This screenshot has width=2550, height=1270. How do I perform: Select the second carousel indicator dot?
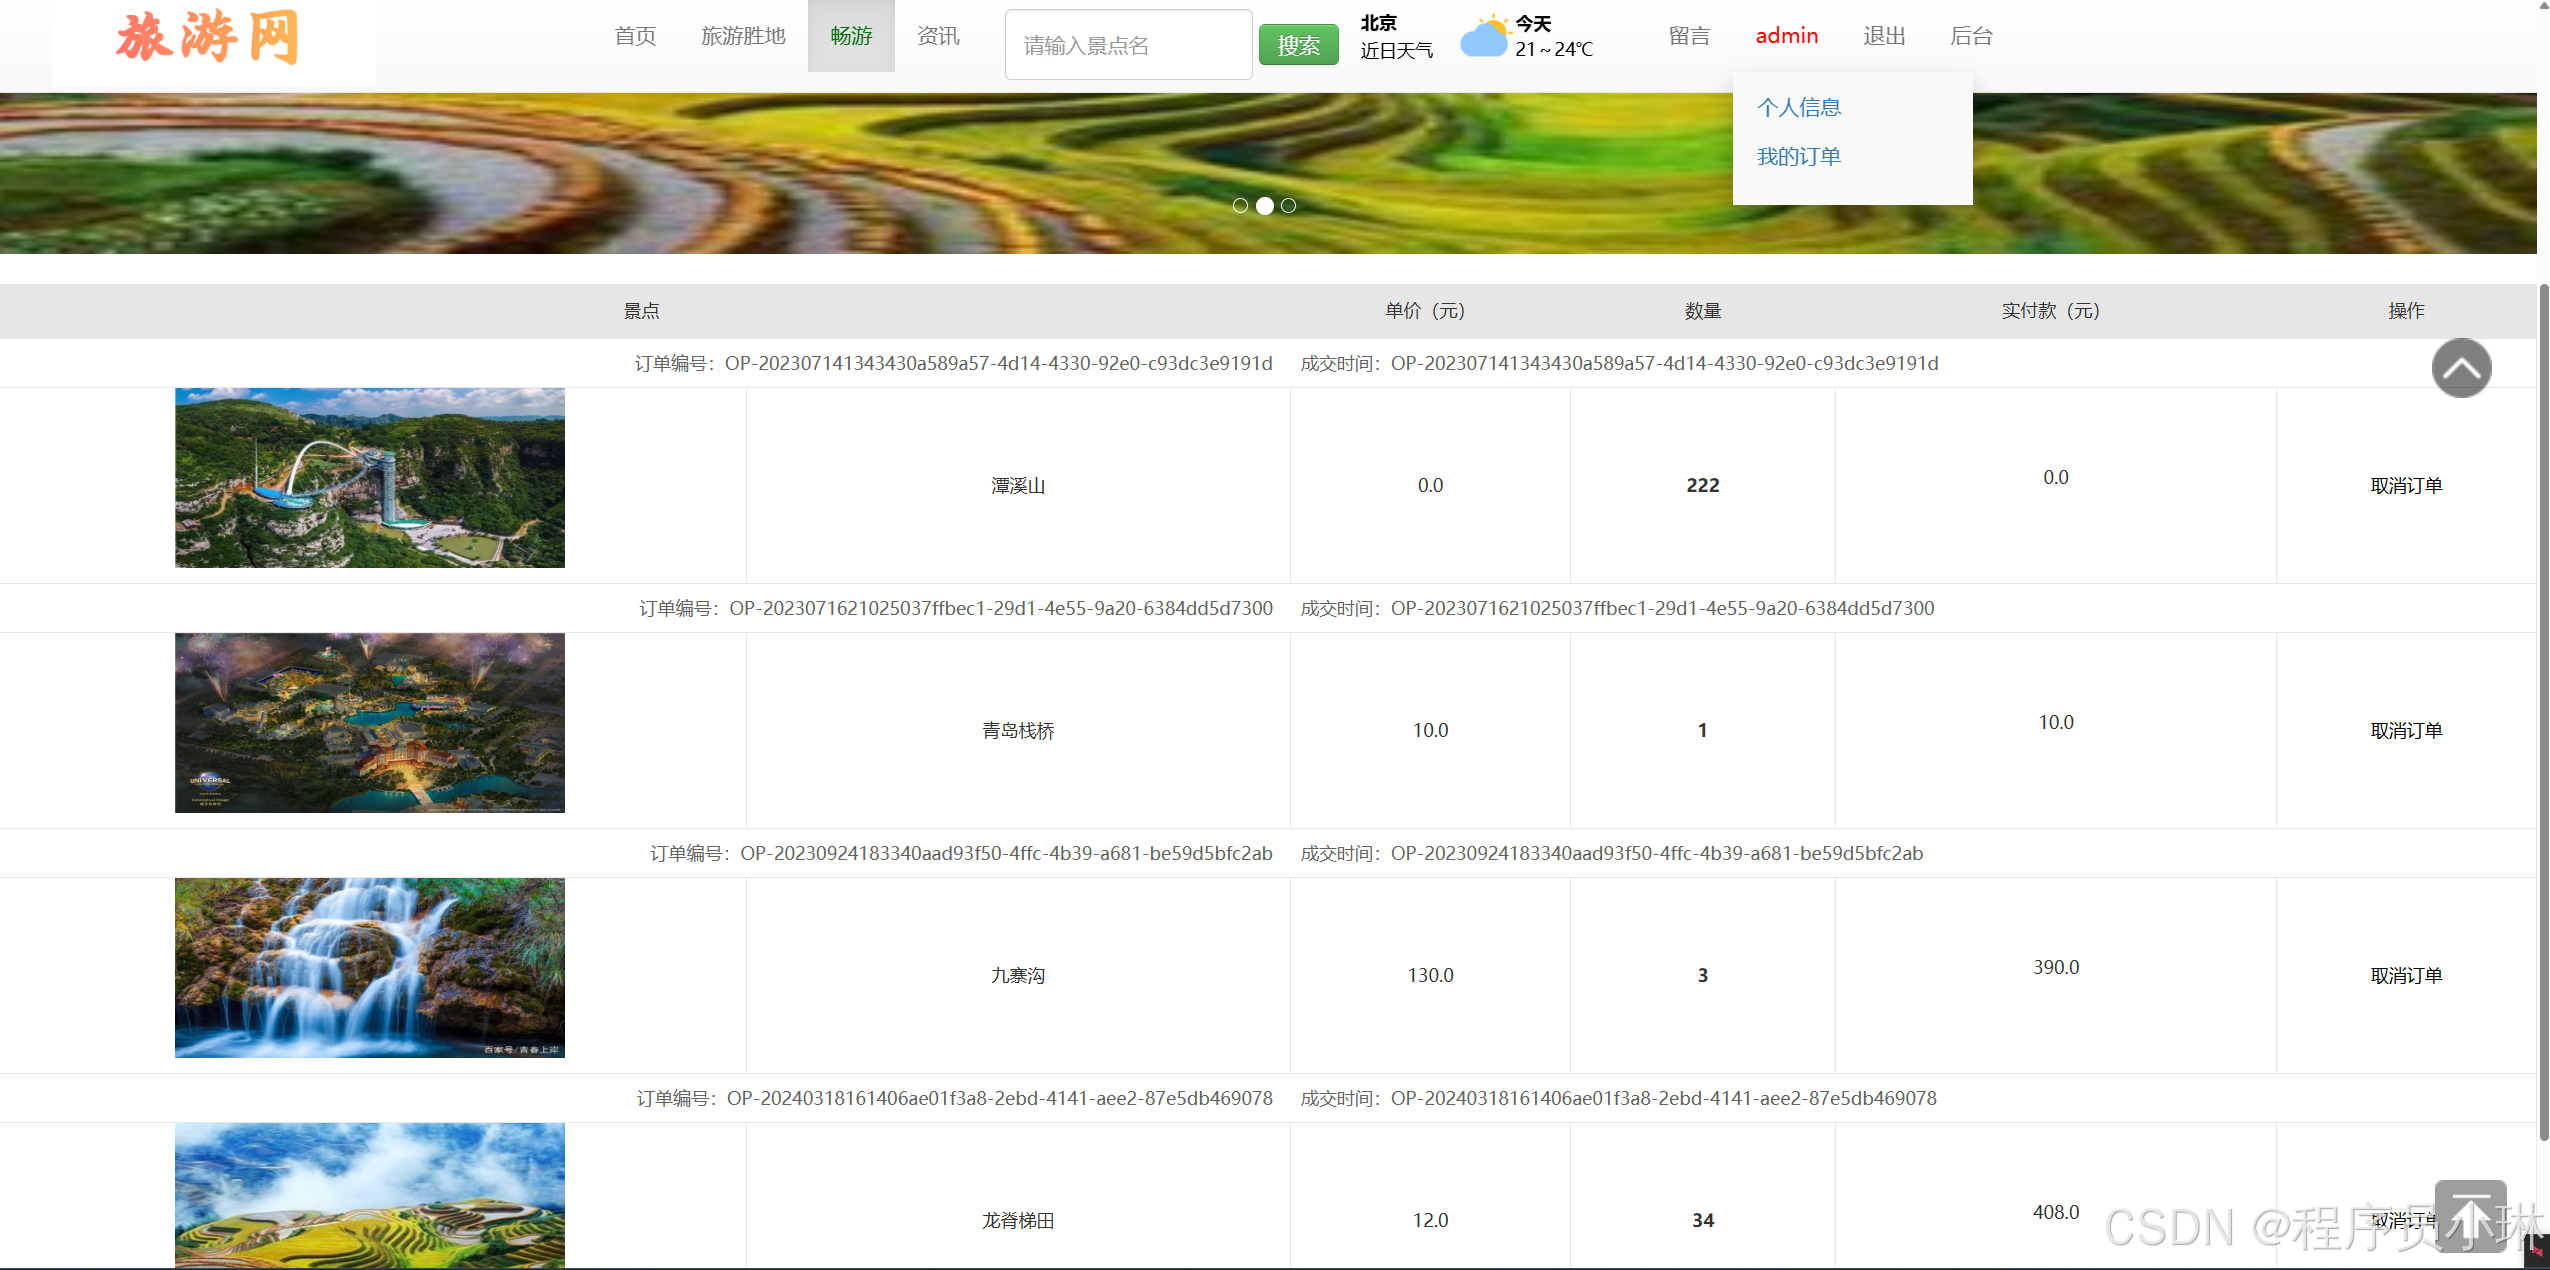point(1265,206)
